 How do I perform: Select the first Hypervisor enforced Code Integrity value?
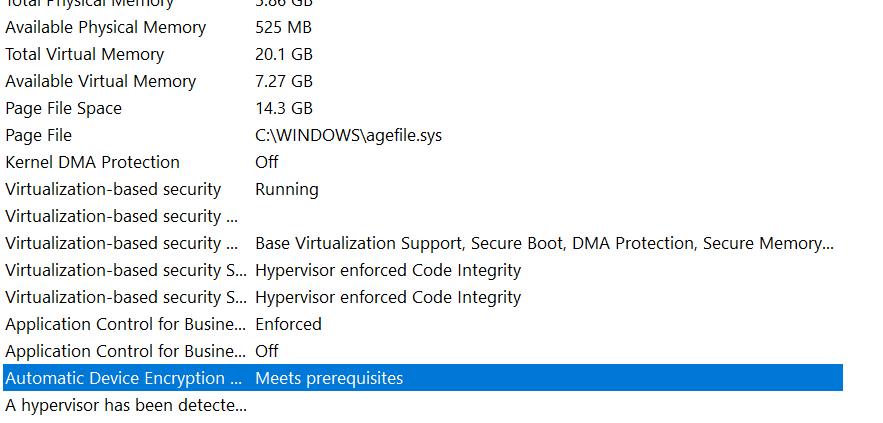click(388, 270)
